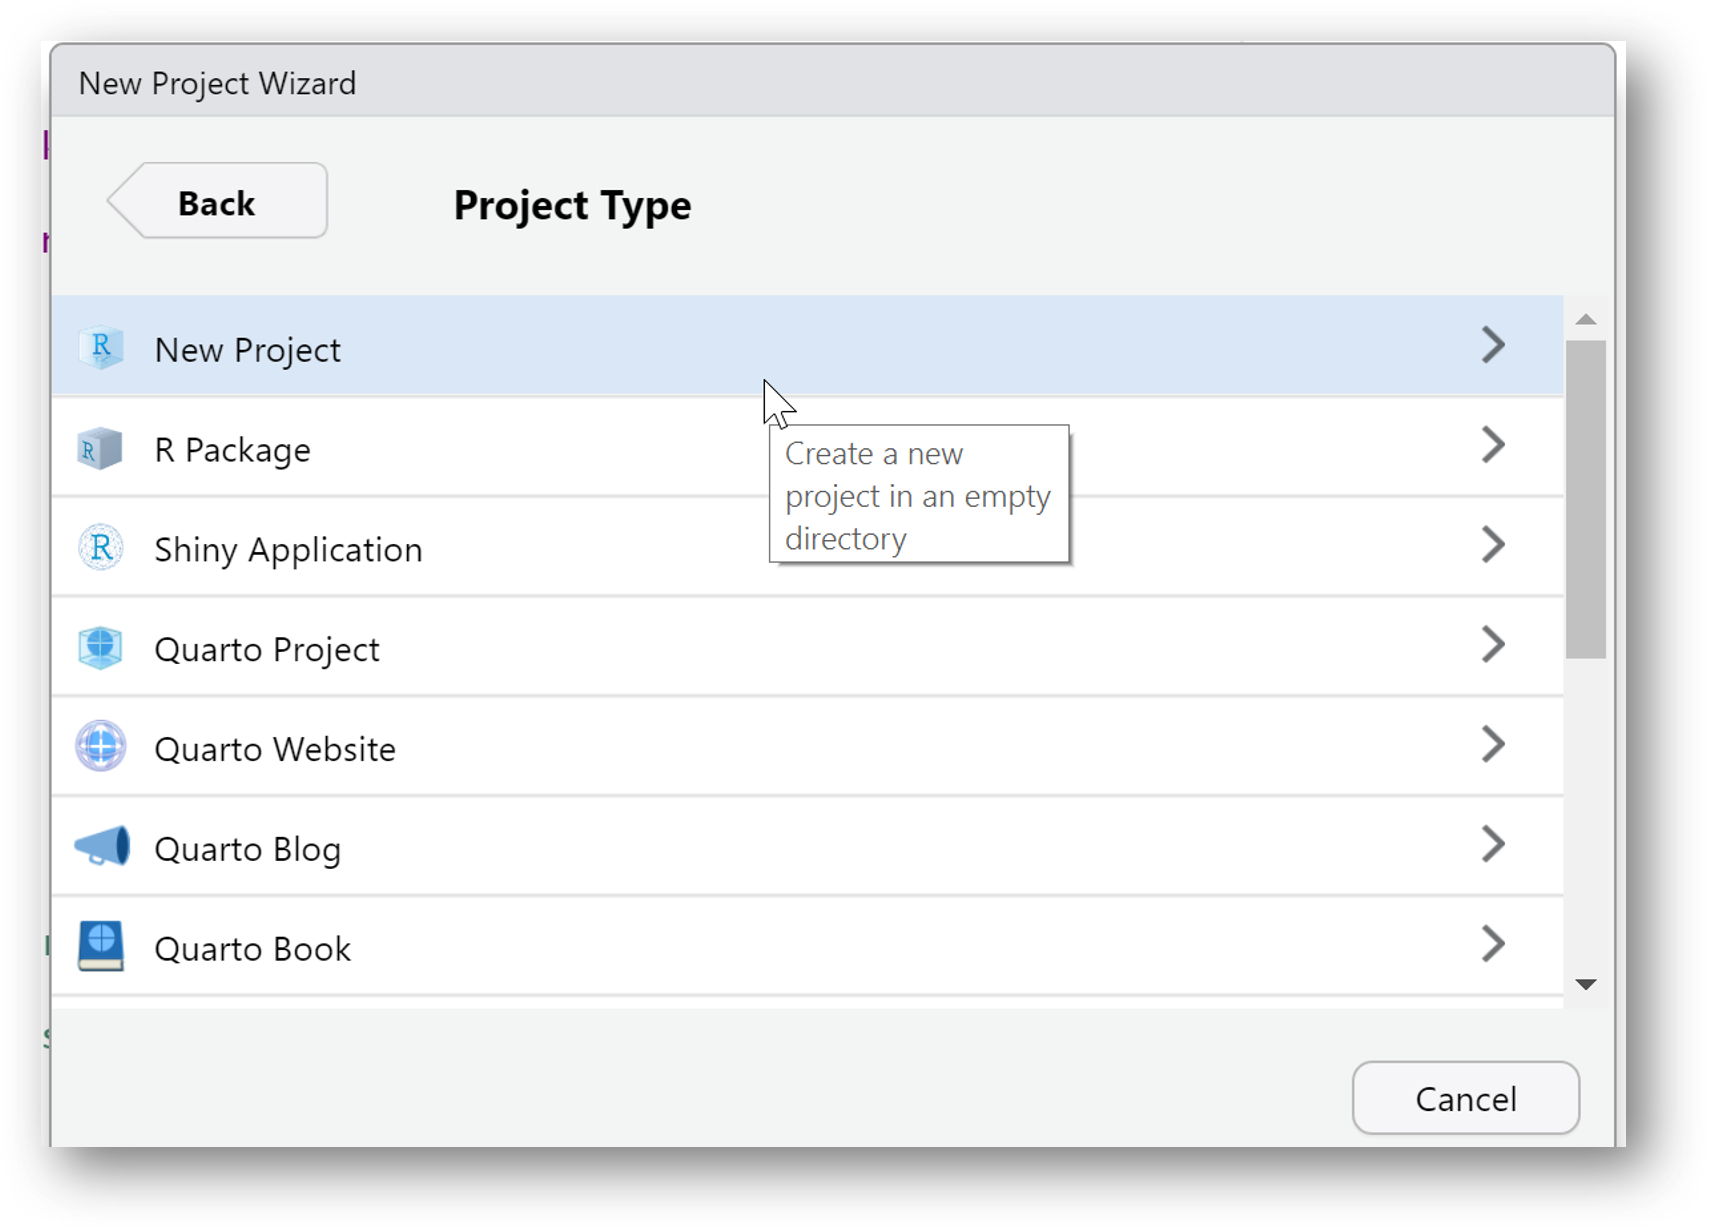
Task: Go Back to the previous wizard step
Action: pos(218,202)
